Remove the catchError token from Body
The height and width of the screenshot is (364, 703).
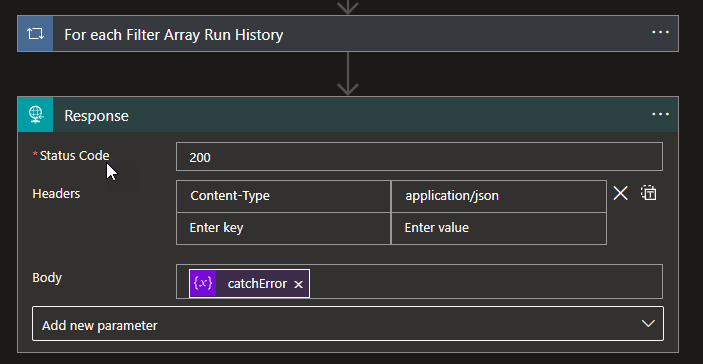tap(298, 285)
